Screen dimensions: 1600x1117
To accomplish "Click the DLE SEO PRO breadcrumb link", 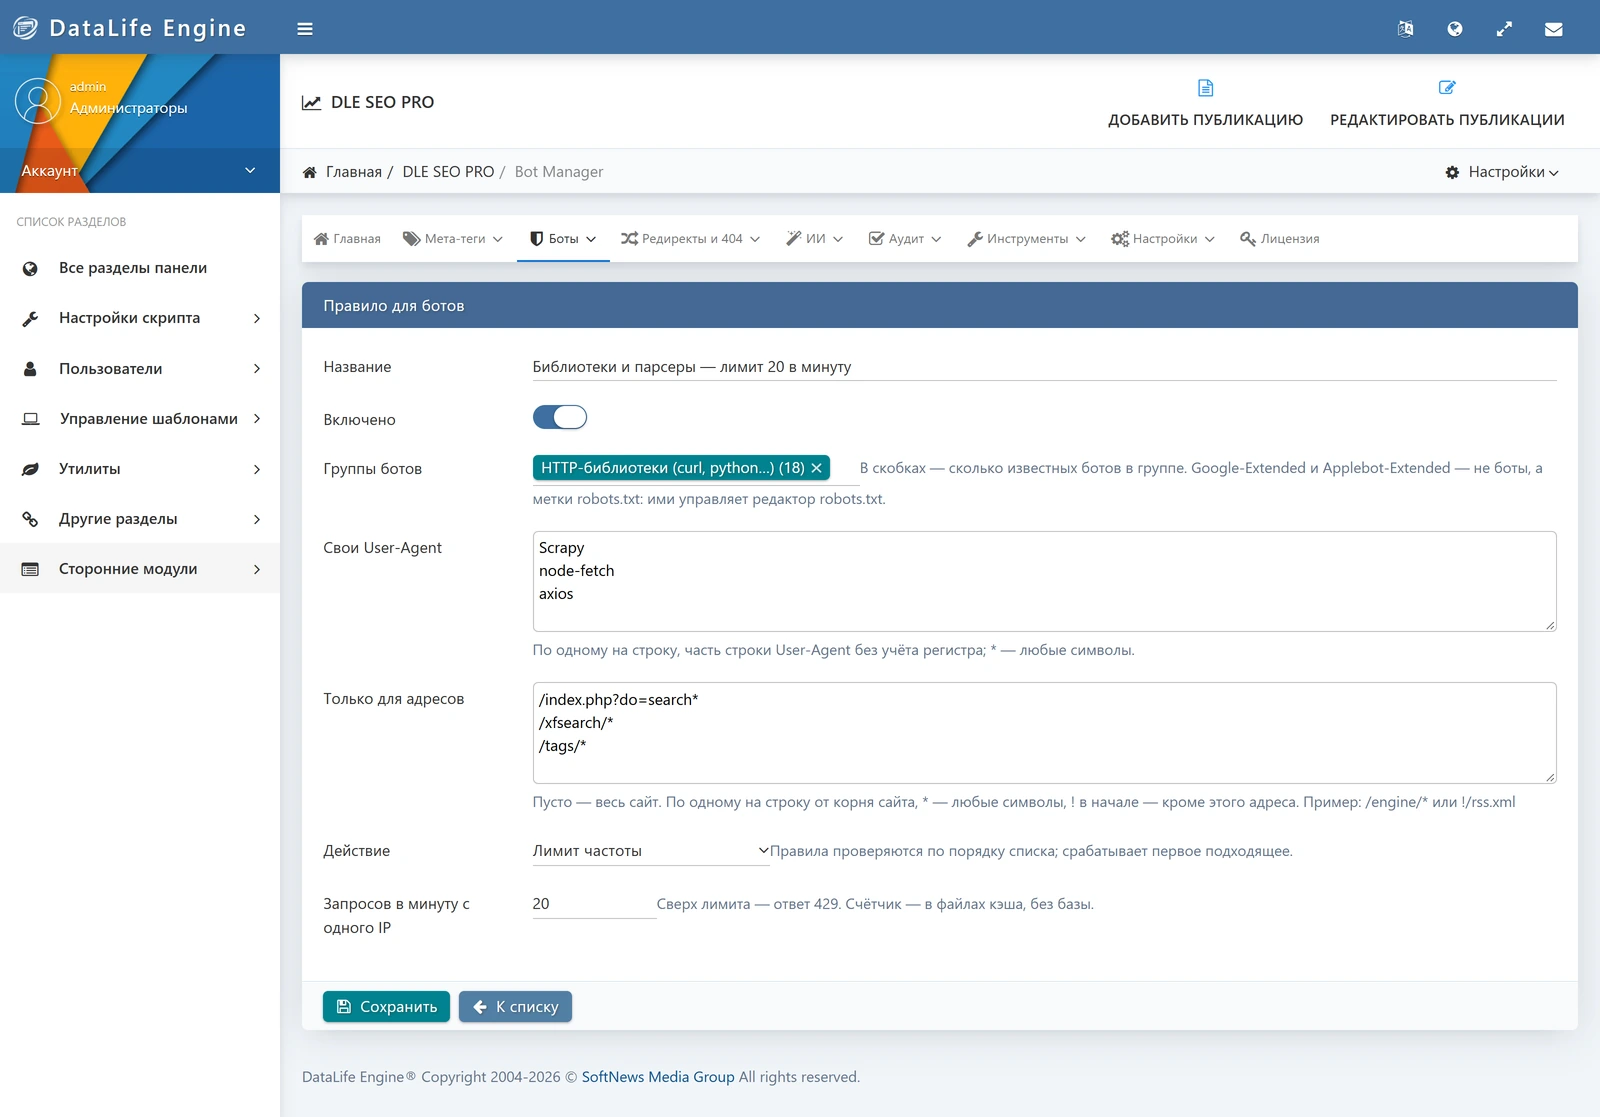I will click(x=448, y=172).
